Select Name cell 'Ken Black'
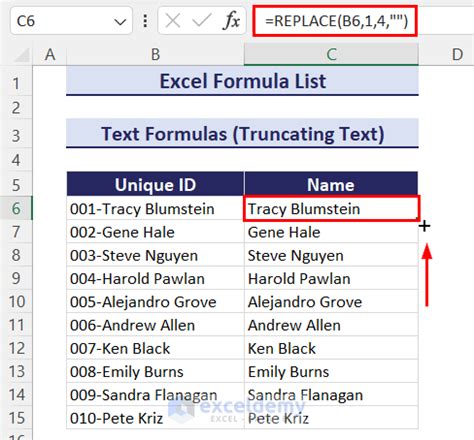This screenshot has height=440, width=474. pyautogui.click(x=331, y=348)
